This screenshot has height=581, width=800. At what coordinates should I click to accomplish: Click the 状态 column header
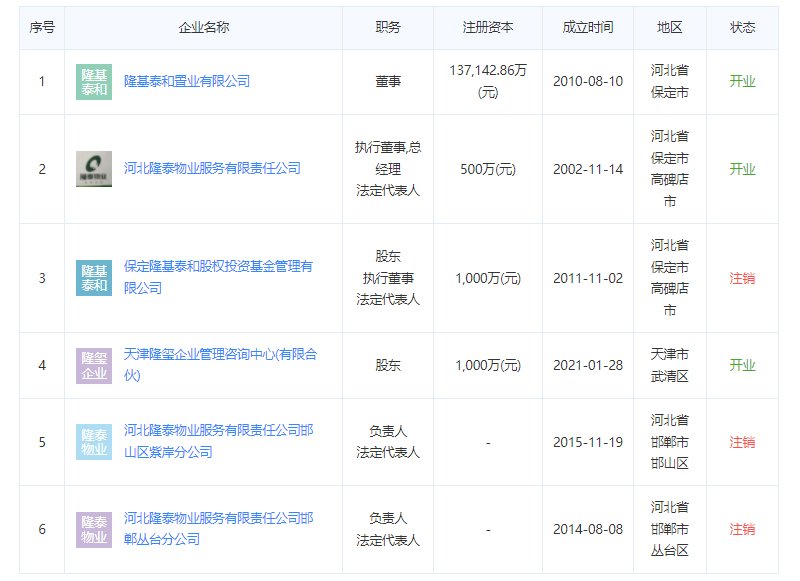[742, 28]
